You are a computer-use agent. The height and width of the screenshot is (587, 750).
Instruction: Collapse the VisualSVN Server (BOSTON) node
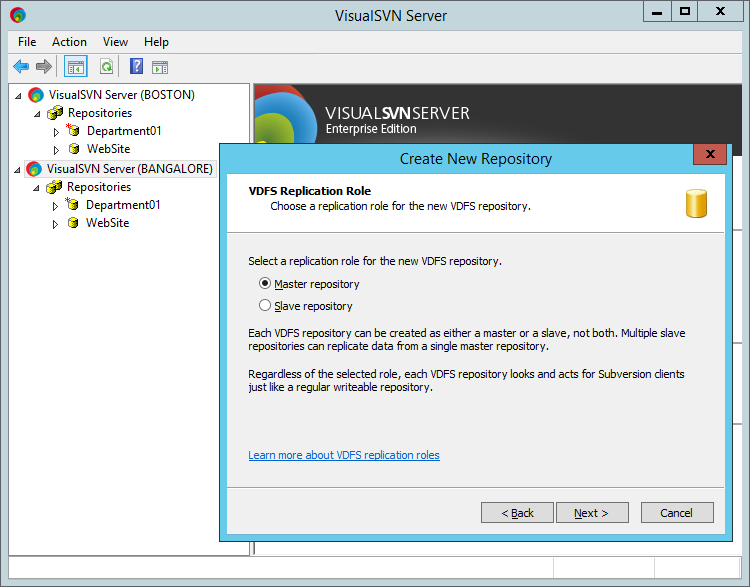tap(18, 96)
